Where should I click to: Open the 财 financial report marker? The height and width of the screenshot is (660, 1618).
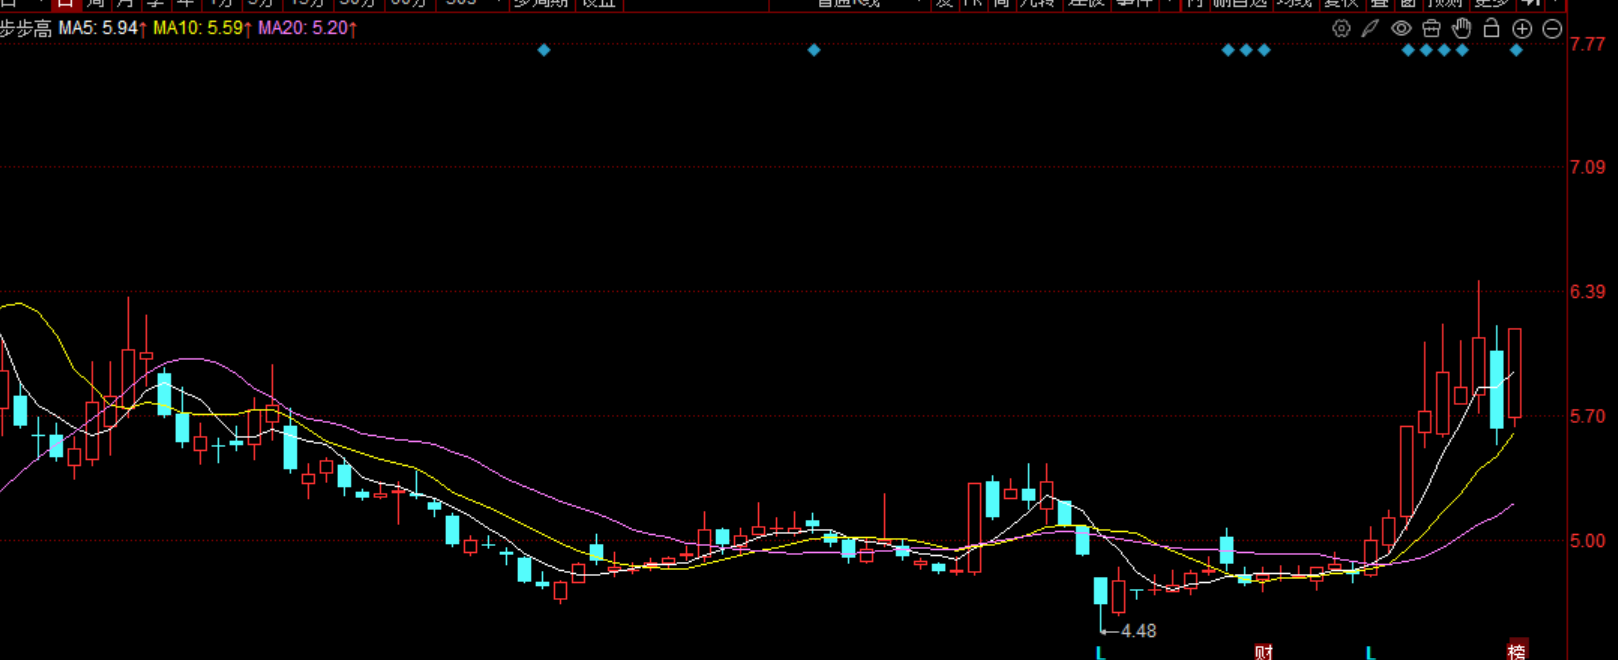pyautogui.click(x=1264, y=652)
